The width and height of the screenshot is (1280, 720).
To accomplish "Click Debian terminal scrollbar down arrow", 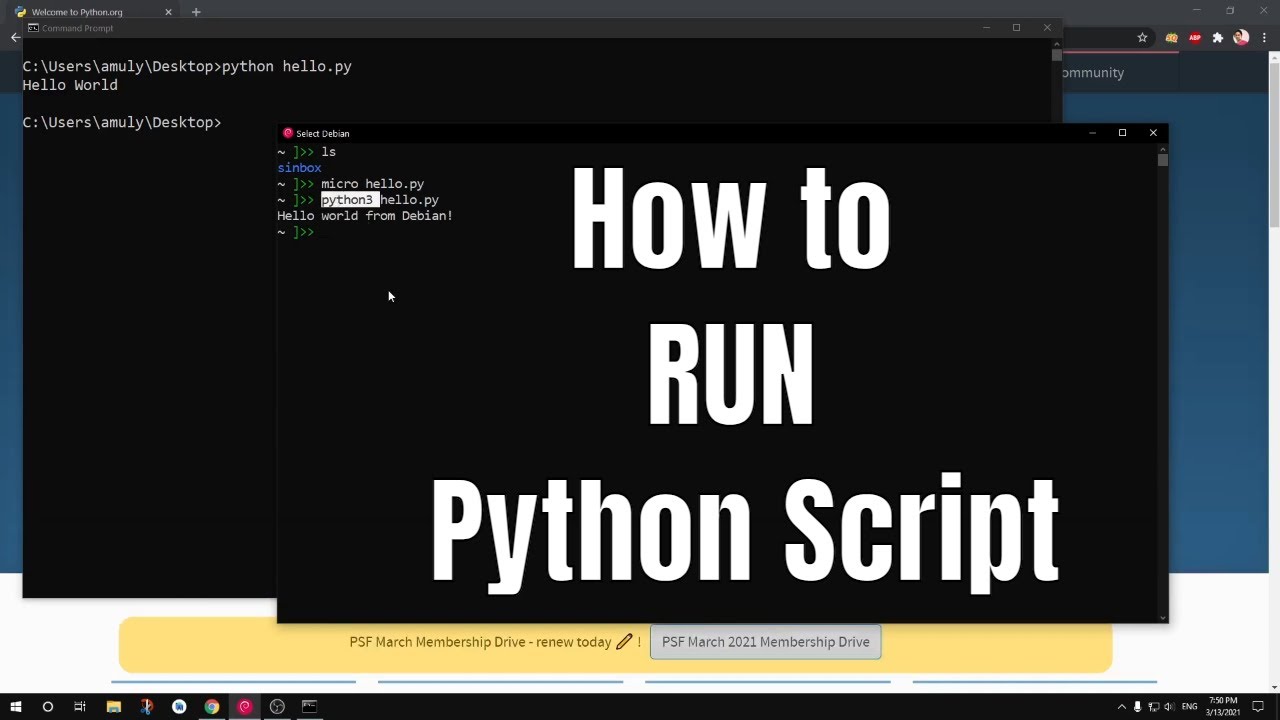I will click(x=1162, y=617).
